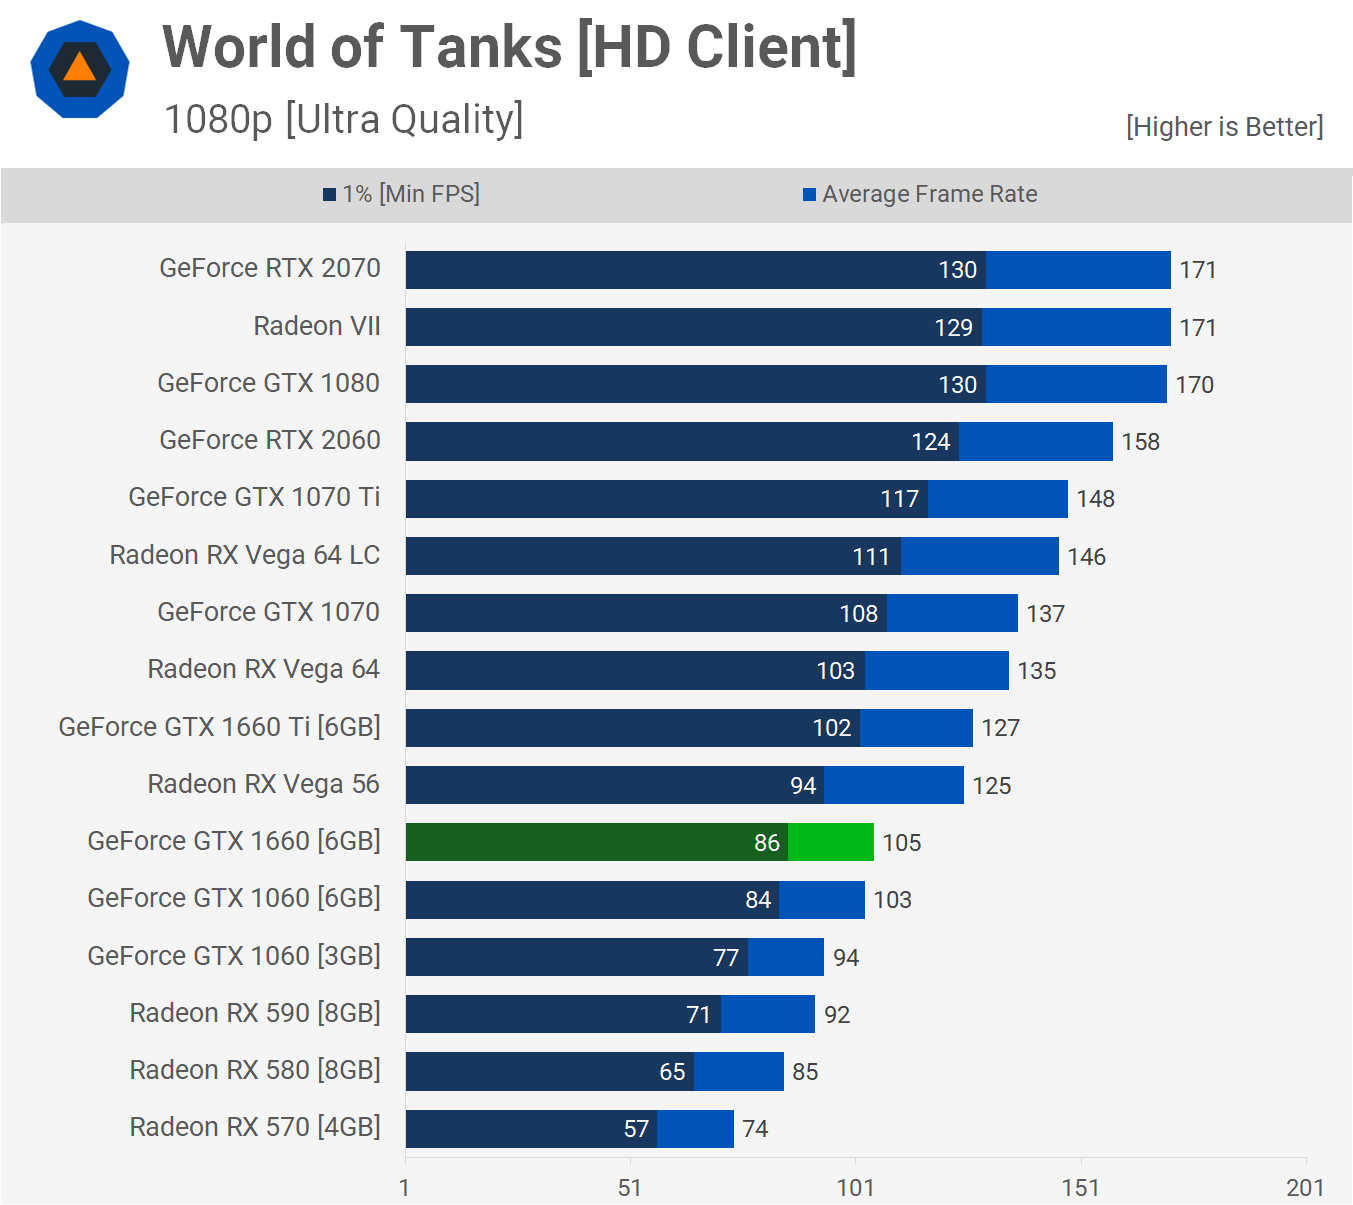
Task: Select the 1% [Min FPS] legend label
Action: [x=411, y=194]
